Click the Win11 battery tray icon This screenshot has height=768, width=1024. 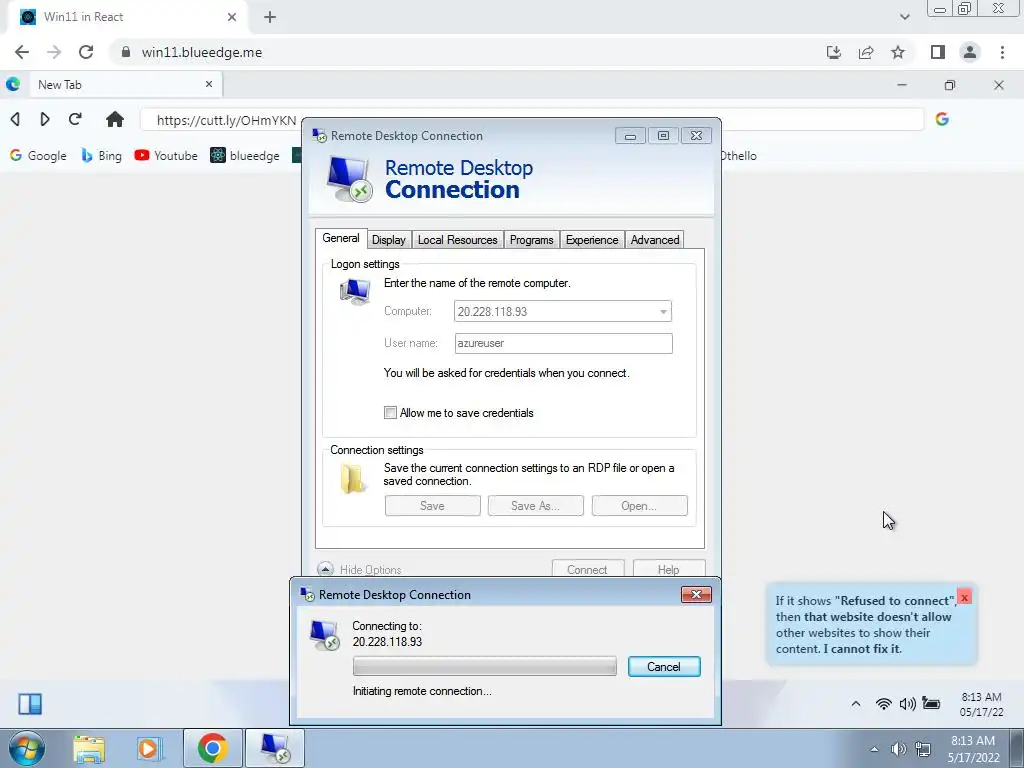pyautogui.click(x=931, y=703)
